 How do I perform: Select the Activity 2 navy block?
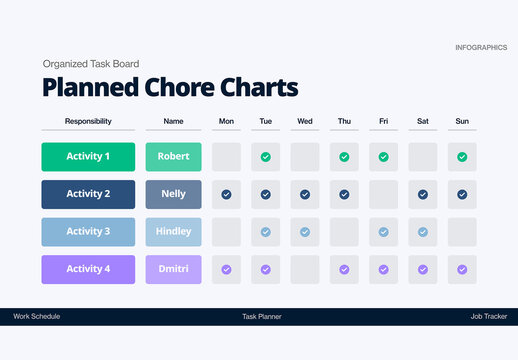click(88, 194)
